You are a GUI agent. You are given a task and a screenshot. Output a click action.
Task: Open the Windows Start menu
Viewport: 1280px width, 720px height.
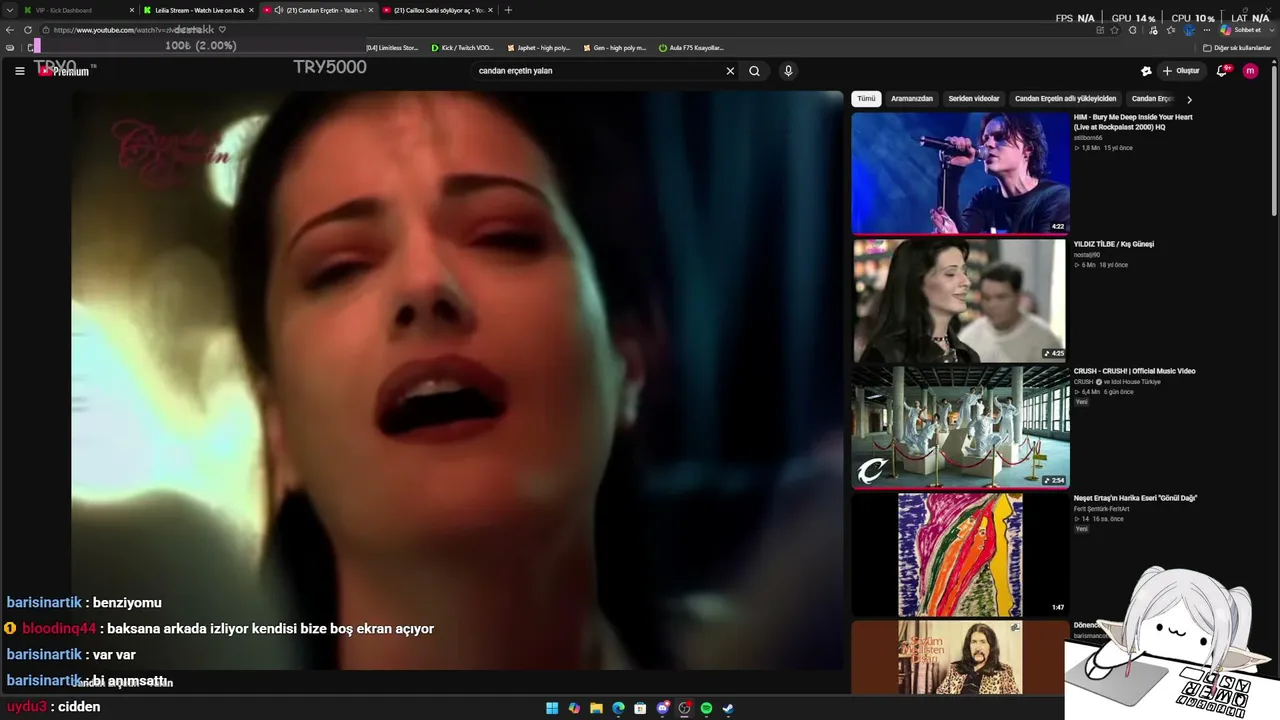(x=552, y=708)
